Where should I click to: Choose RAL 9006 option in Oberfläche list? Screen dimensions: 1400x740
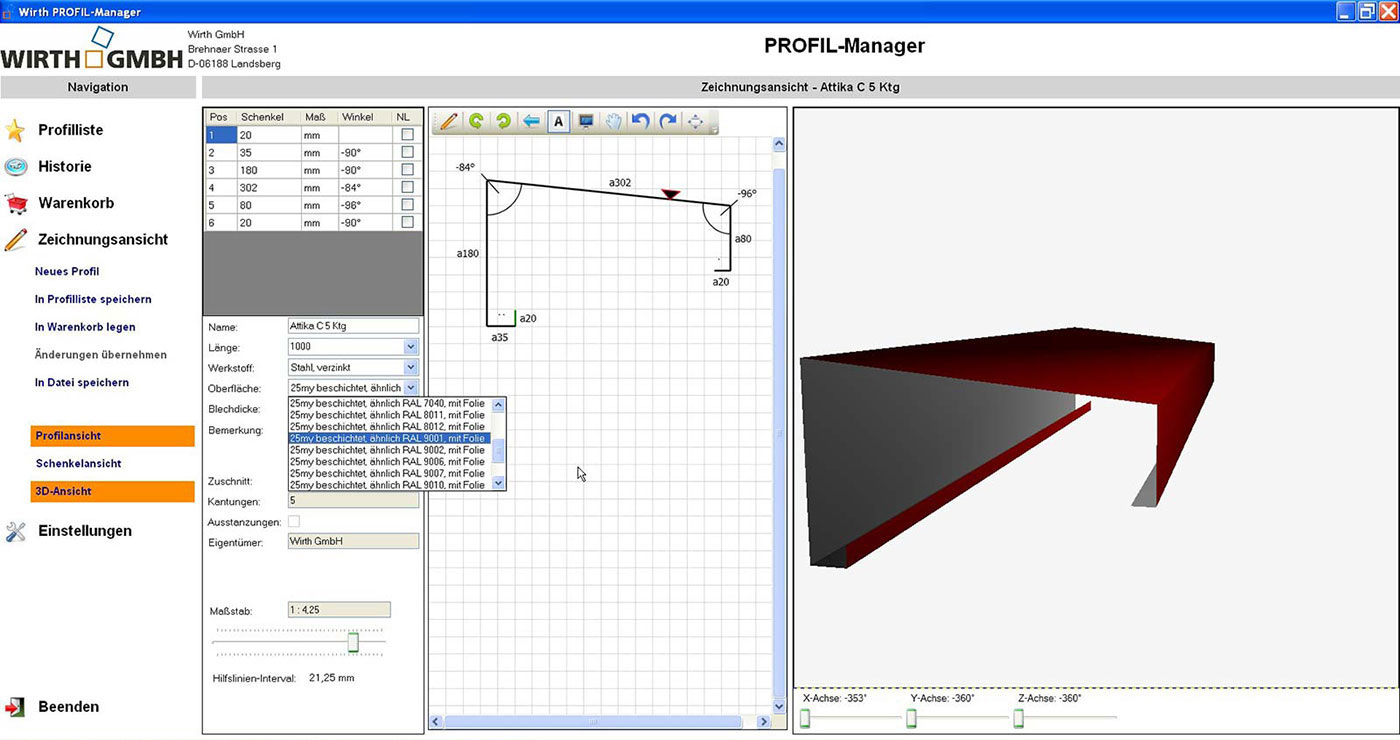386,462
